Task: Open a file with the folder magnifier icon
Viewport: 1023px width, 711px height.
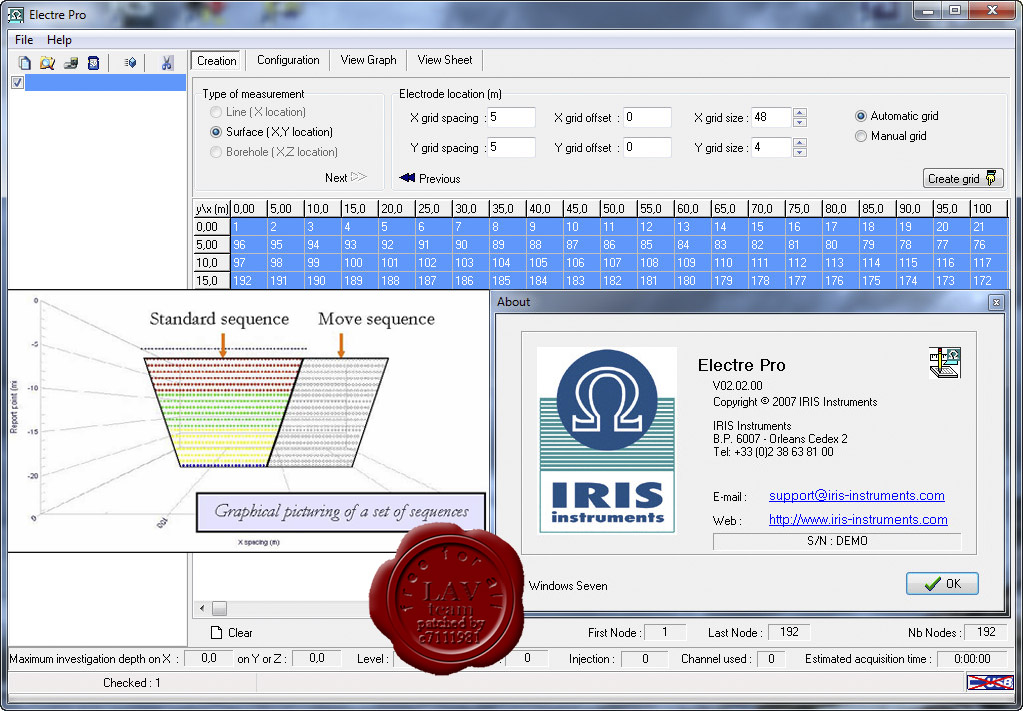Action: coord(47,63)
